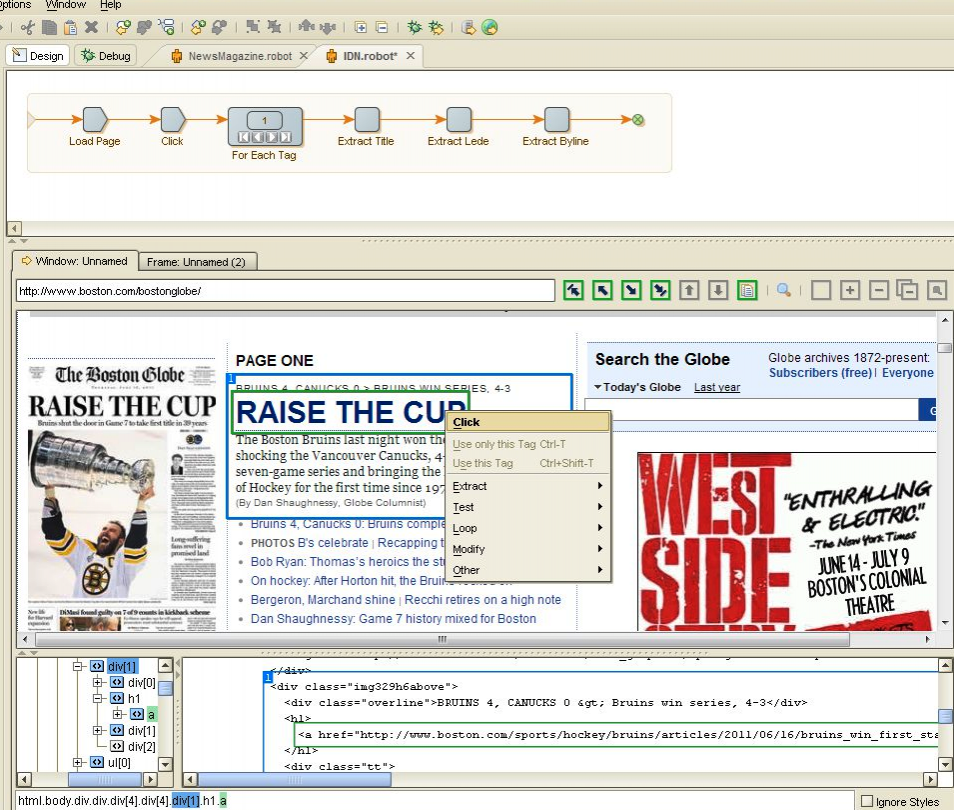Switch to Debug mode
Image resolution: width=954 pixels, height=810 pixels.
106,55
